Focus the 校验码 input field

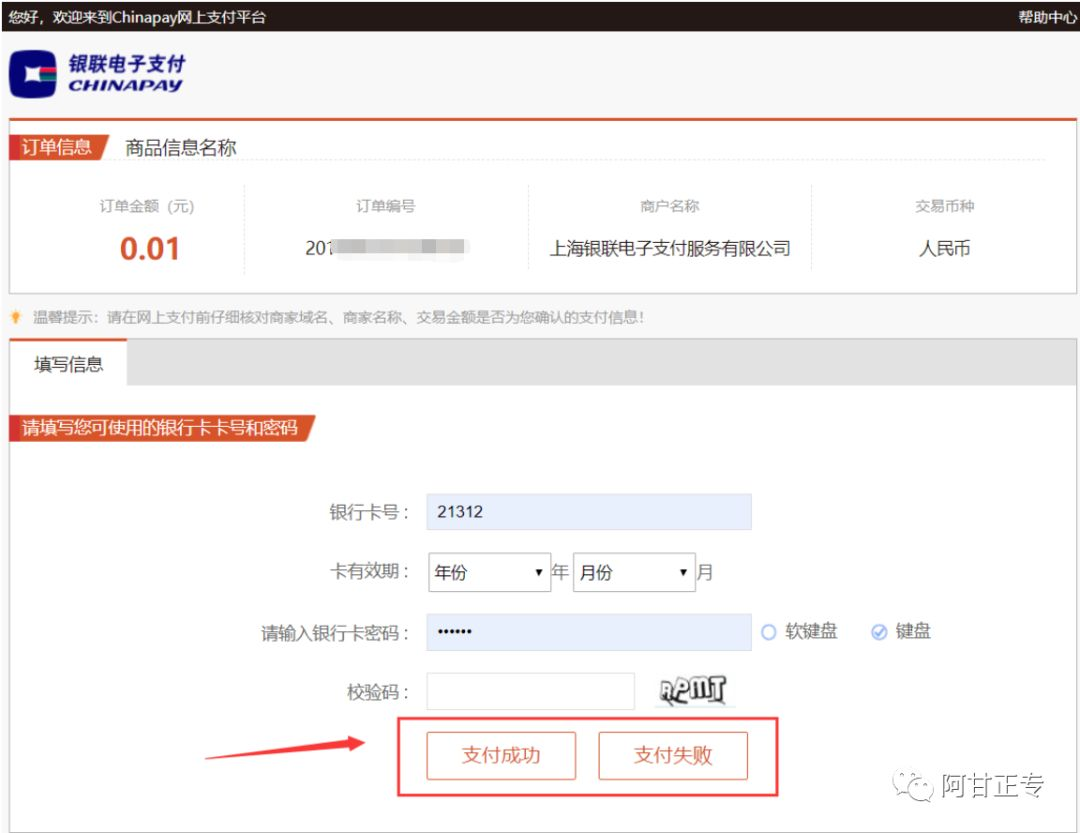(530, 691)
